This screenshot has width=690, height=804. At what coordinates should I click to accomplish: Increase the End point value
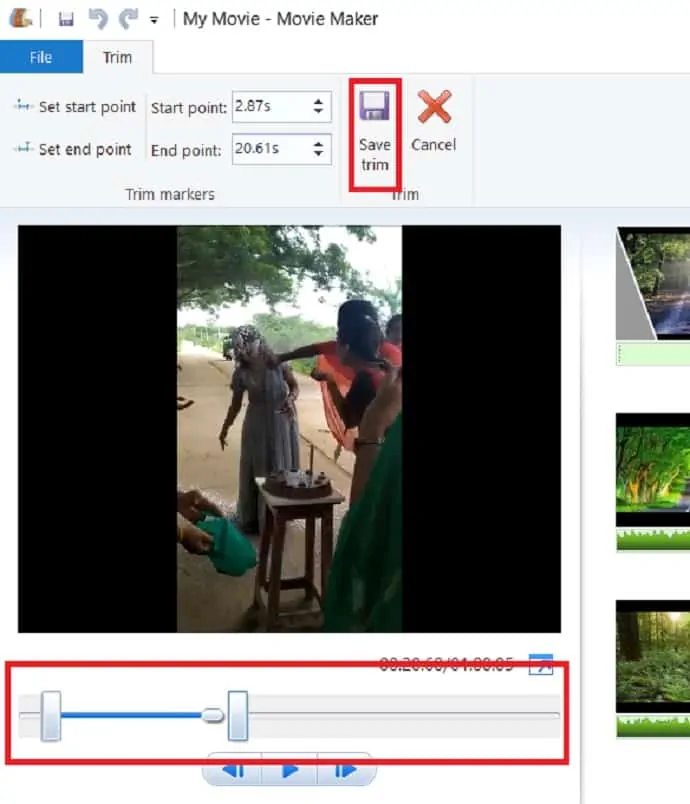coord(318,144)
